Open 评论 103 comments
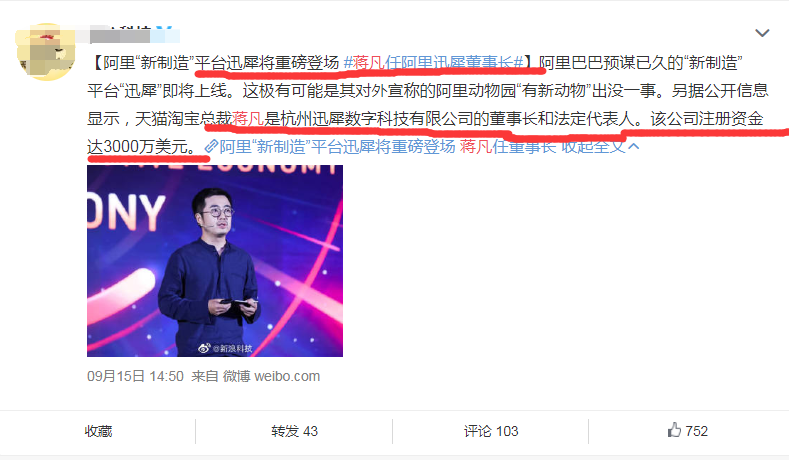This screenshot has height=460, width=789. [491, 431]
